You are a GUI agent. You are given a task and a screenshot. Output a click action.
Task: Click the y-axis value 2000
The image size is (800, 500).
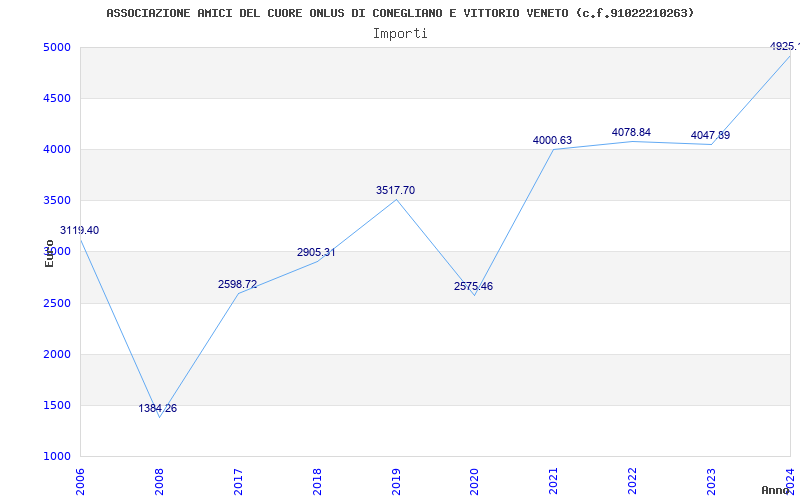(x=57, y=355)
